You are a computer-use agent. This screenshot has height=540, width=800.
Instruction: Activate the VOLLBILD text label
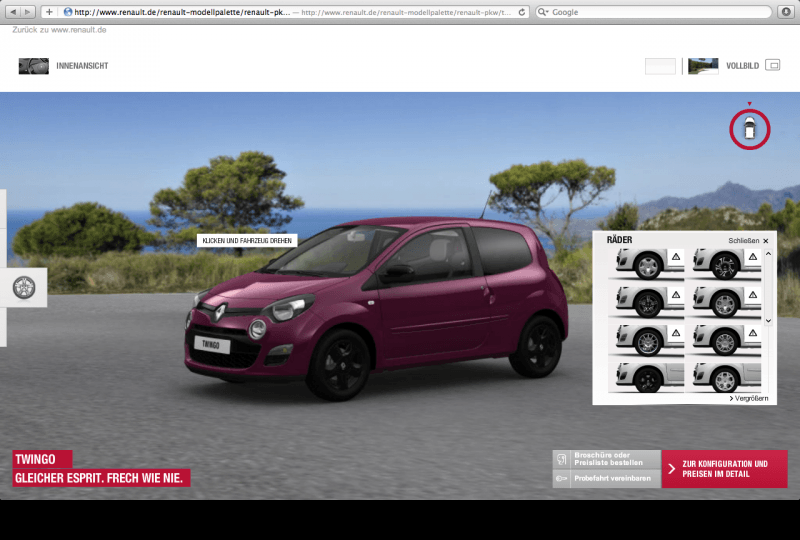click(x=742, y=66)
